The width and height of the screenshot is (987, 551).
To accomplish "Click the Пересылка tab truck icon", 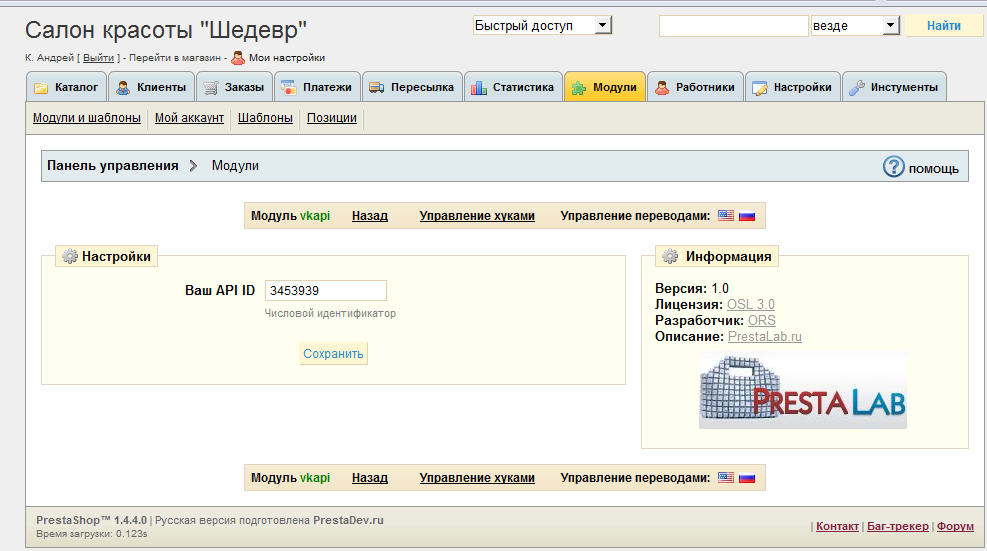I will (x=376, y=88).
